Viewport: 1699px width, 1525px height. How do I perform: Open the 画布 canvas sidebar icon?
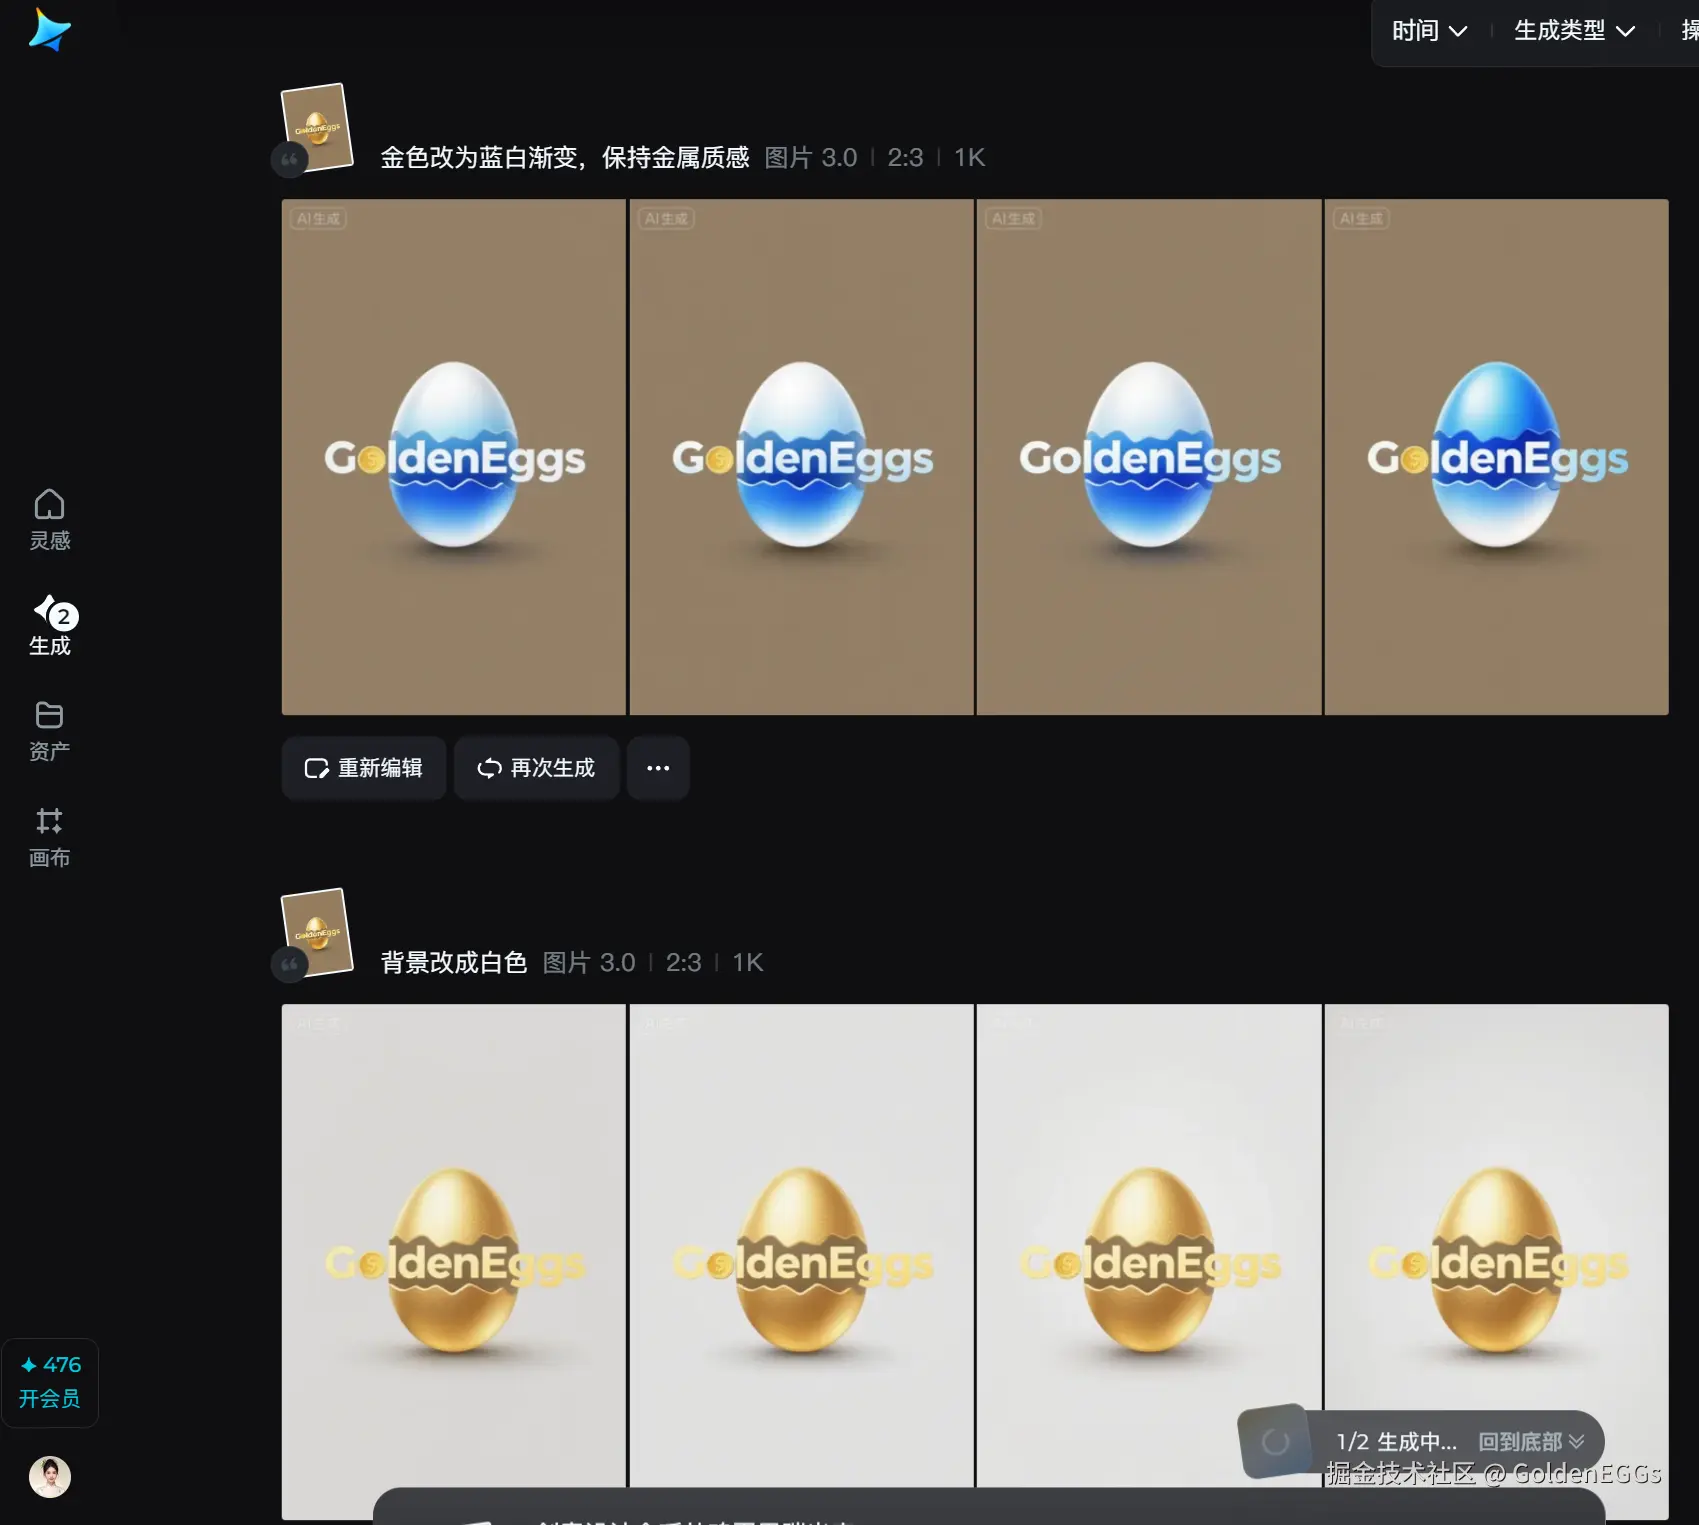click(x=49, y=837)
